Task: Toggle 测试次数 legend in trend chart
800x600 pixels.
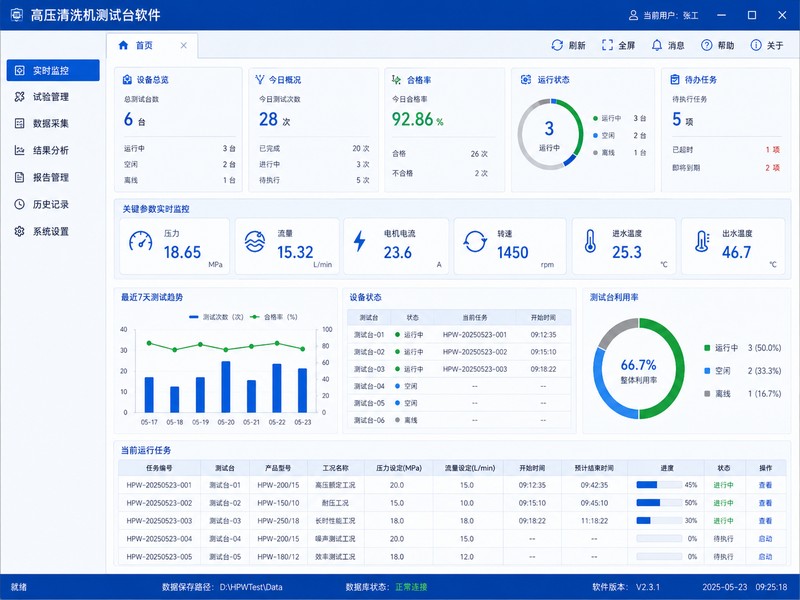Action: coord(216,317)
